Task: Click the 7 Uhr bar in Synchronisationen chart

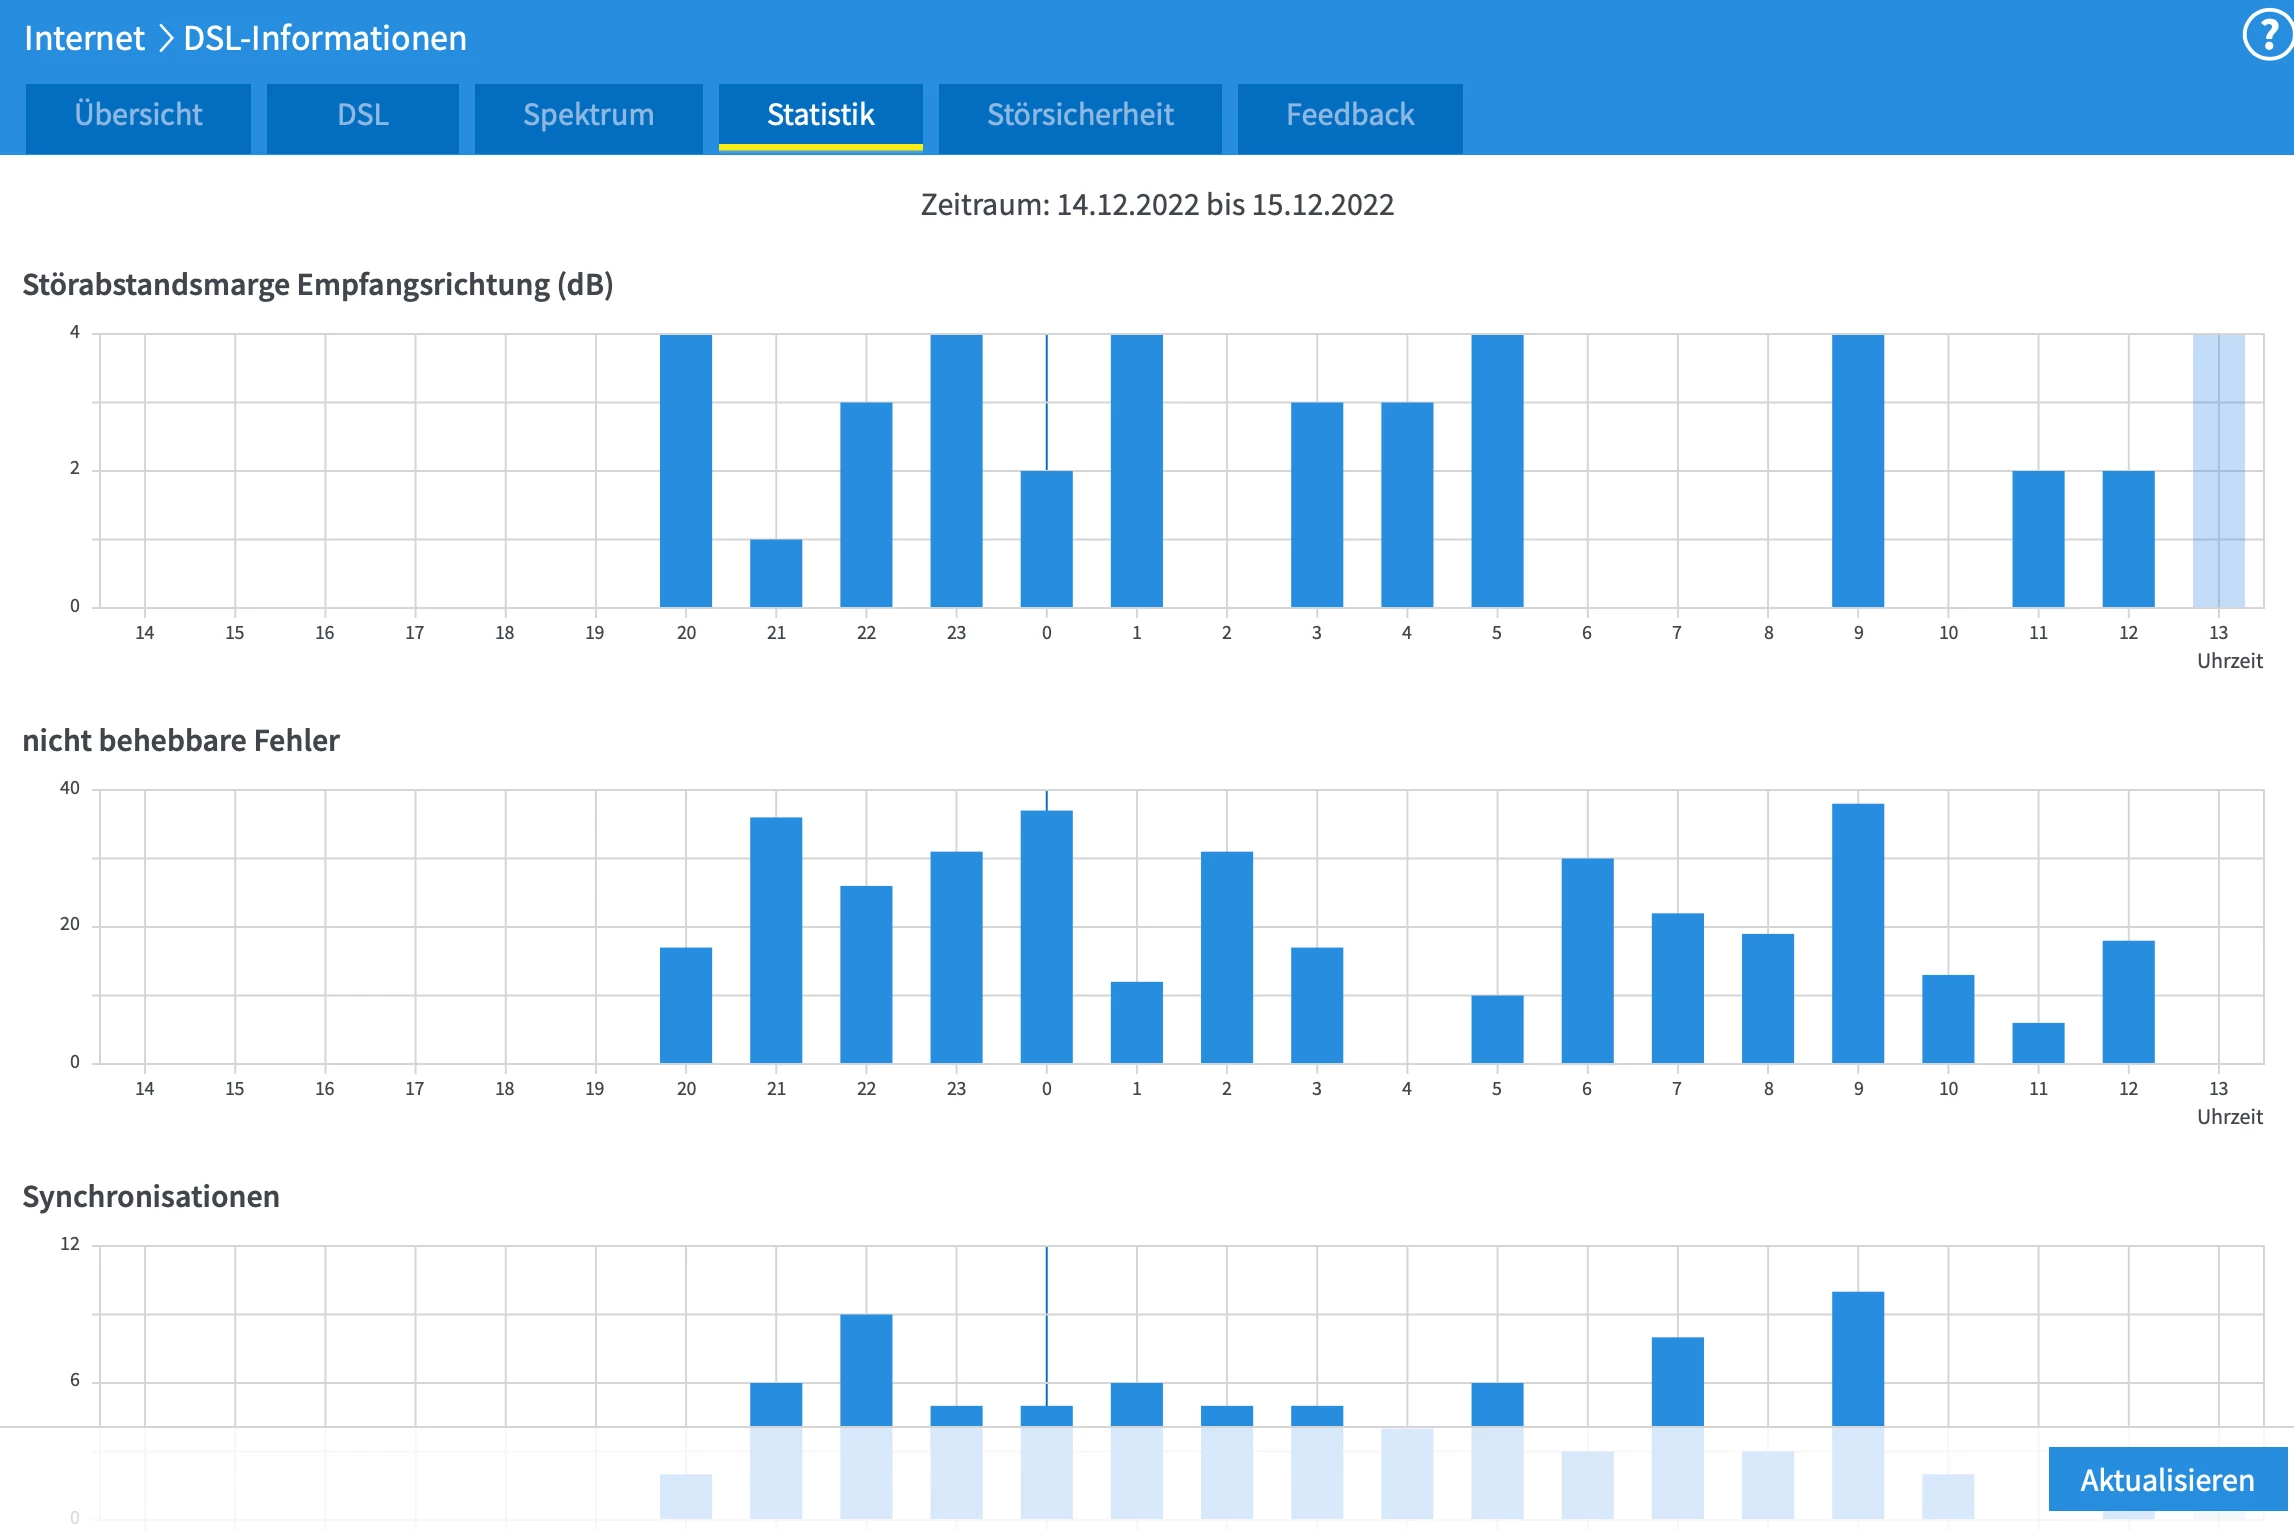Action: (x=1677, y=1380)
